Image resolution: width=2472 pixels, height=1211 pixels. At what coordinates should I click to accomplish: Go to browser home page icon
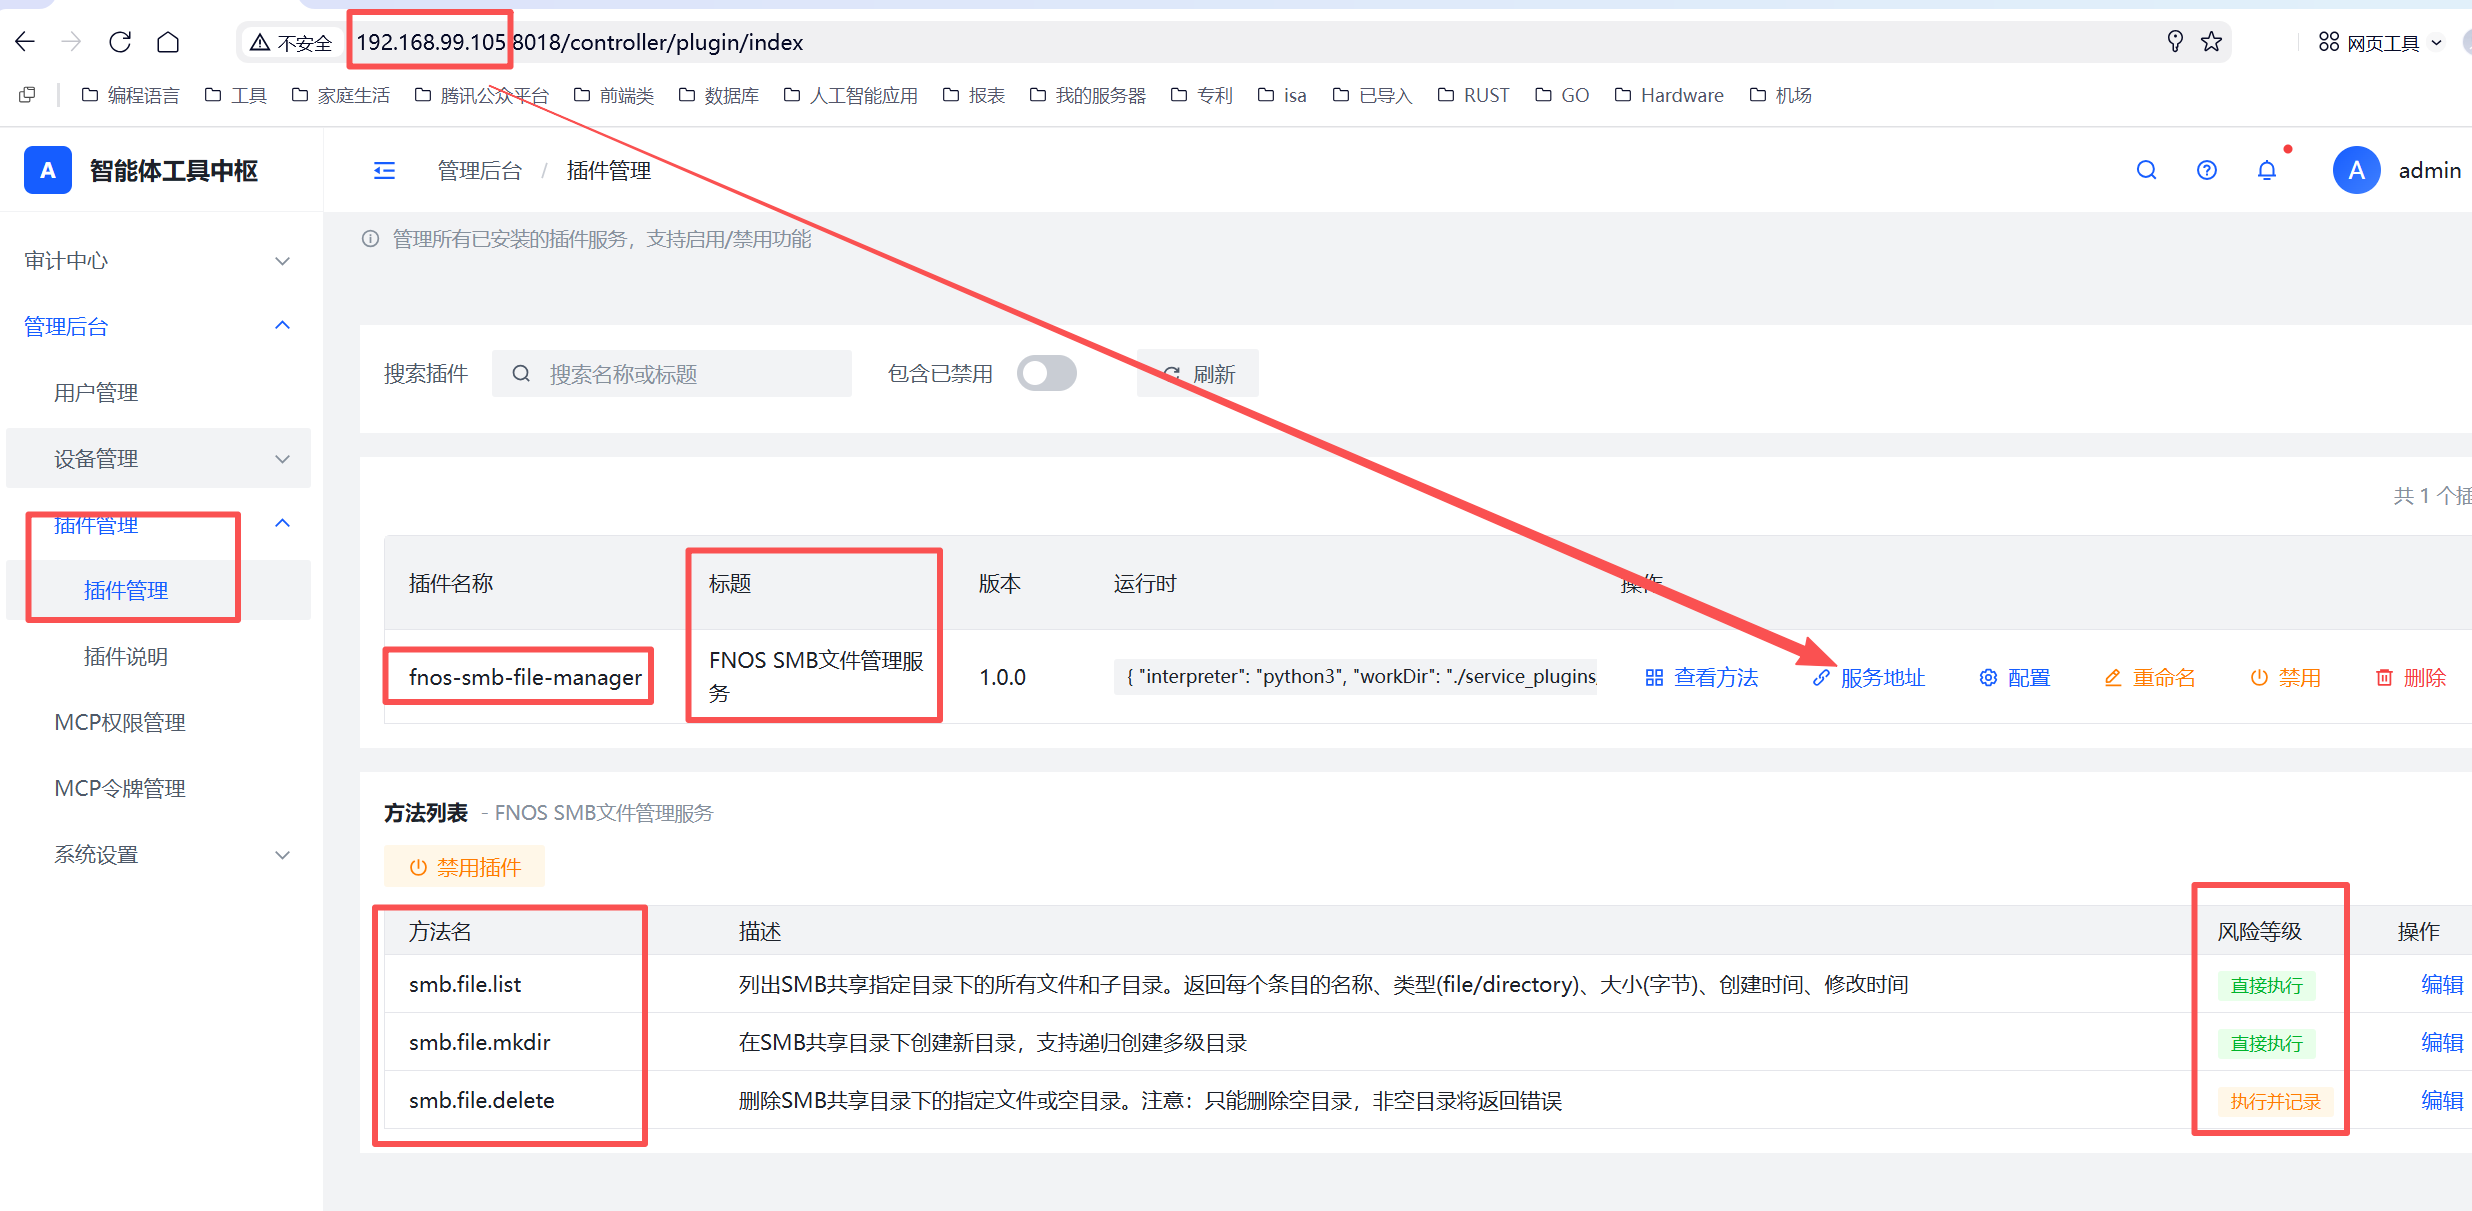coord(168,42)
